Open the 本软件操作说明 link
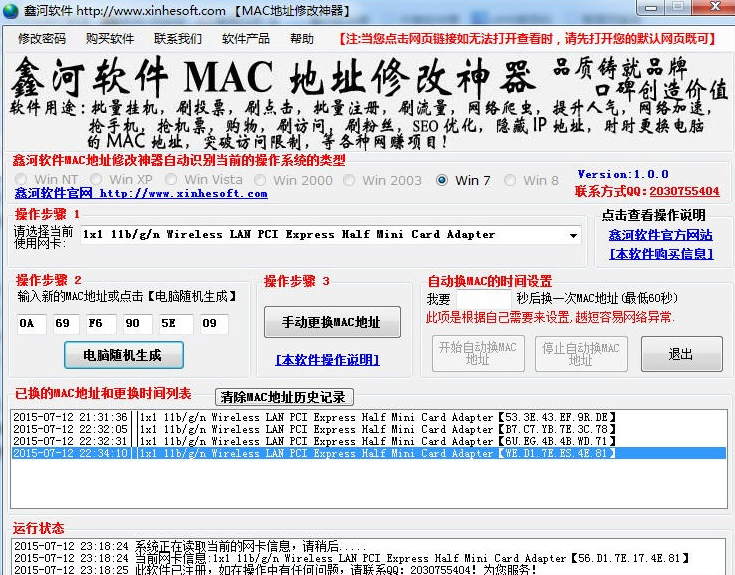735x575 pixels. [328, 360]
